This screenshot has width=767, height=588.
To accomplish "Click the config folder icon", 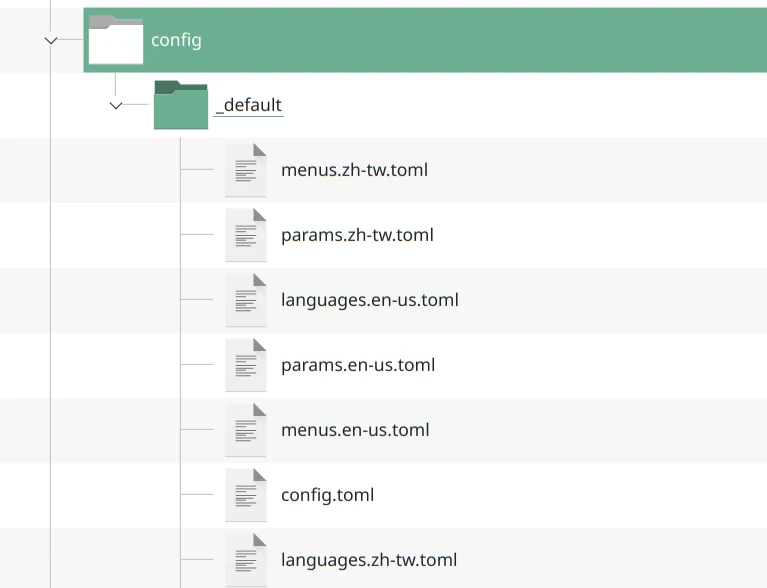I will click(116, 40).
